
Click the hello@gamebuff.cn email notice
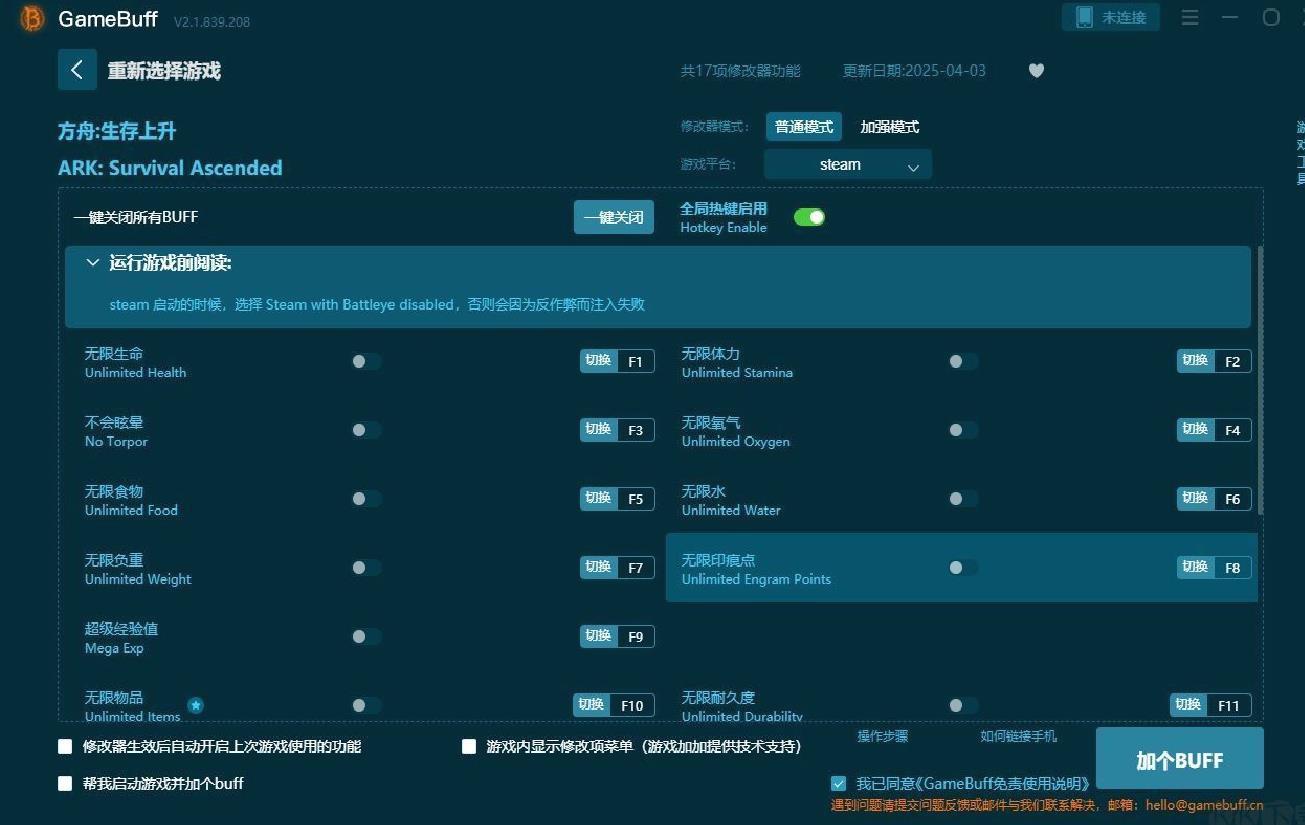click(x=1047, y=805)
